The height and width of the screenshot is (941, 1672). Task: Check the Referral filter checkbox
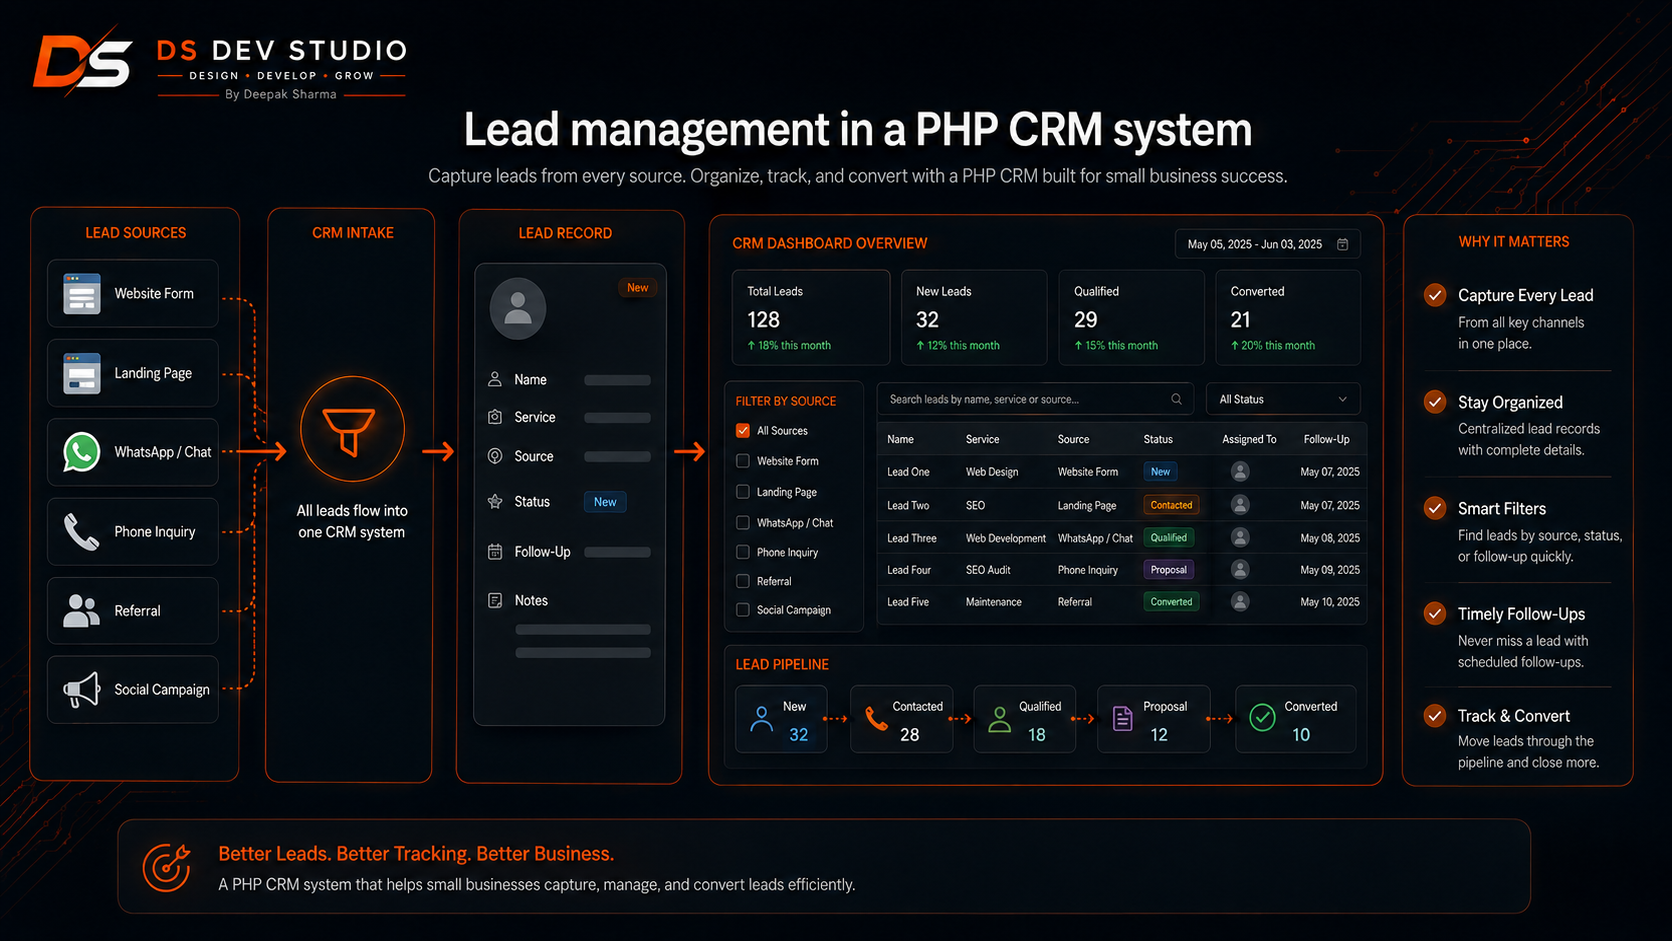pos(743,581)
